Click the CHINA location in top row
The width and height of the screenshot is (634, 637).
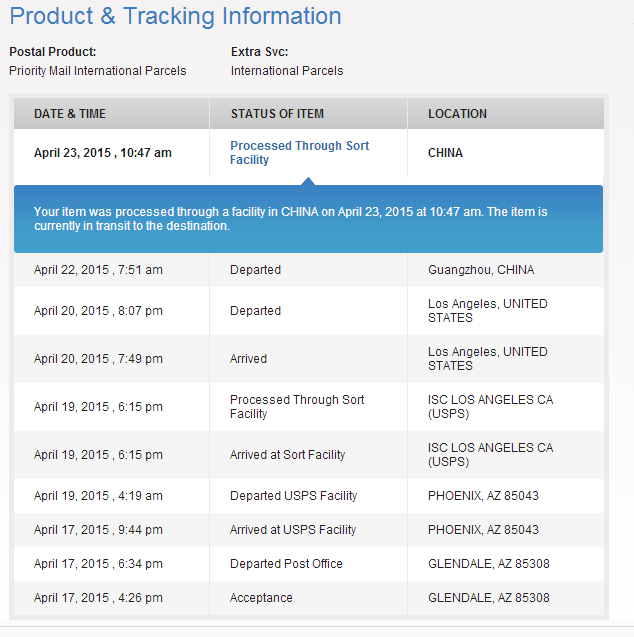(x=445, y=153)
